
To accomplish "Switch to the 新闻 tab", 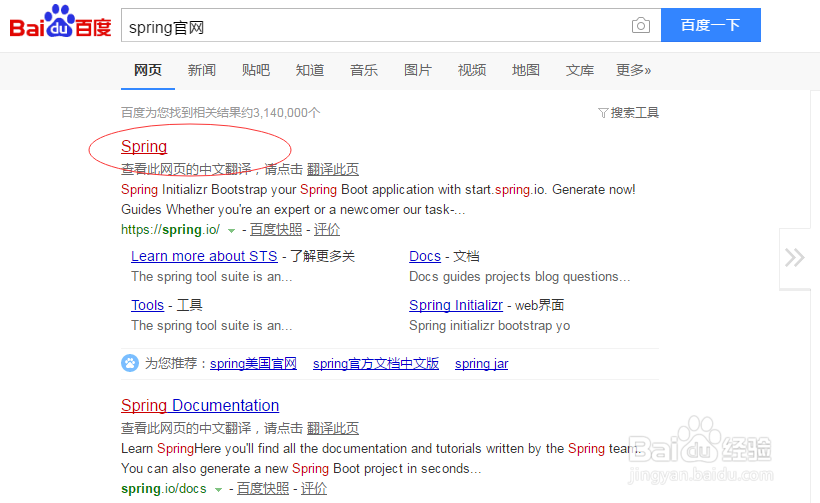I will (x=201, y=70).
